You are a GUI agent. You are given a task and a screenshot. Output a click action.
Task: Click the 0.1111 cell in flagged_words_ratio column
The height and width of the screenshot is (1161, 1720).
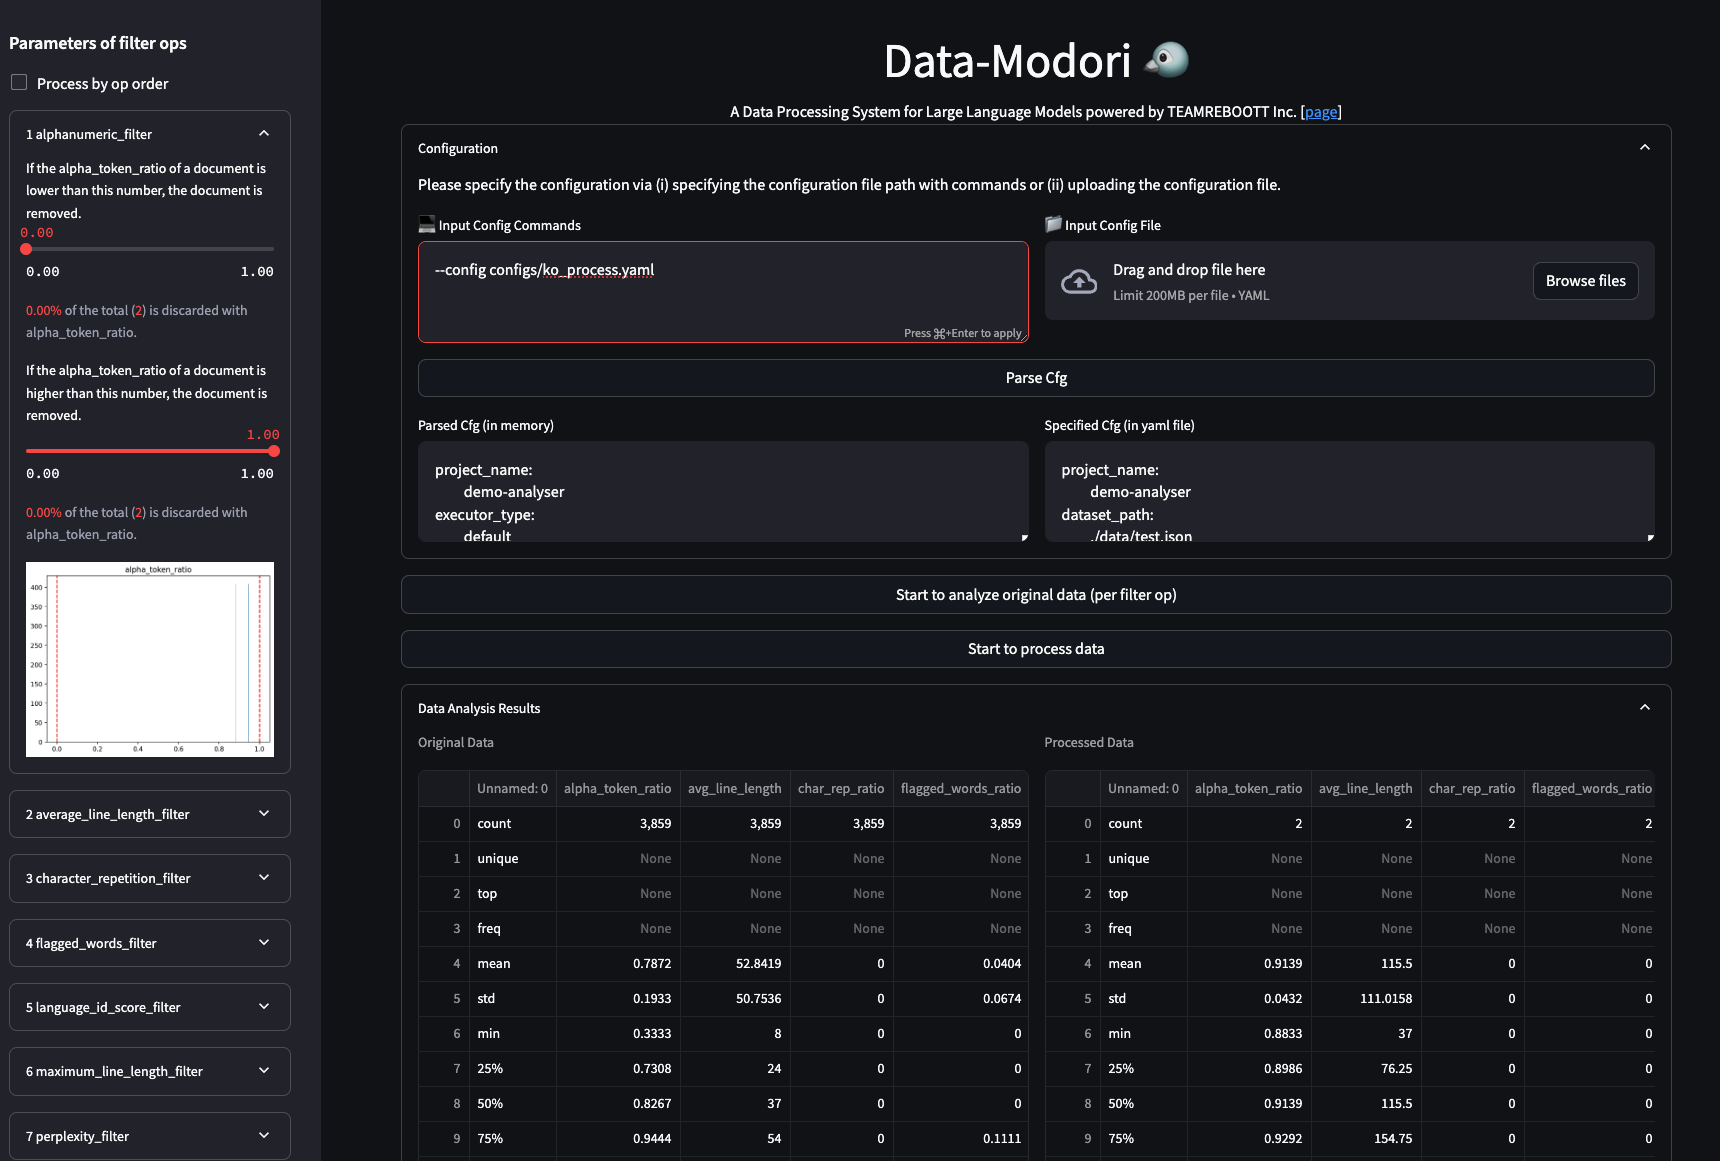[x=961, y=1139]
